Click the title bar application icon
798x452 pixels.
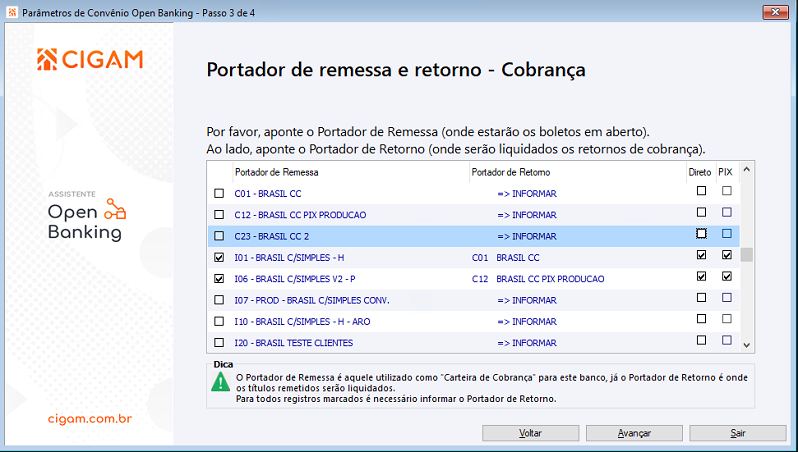10,11
